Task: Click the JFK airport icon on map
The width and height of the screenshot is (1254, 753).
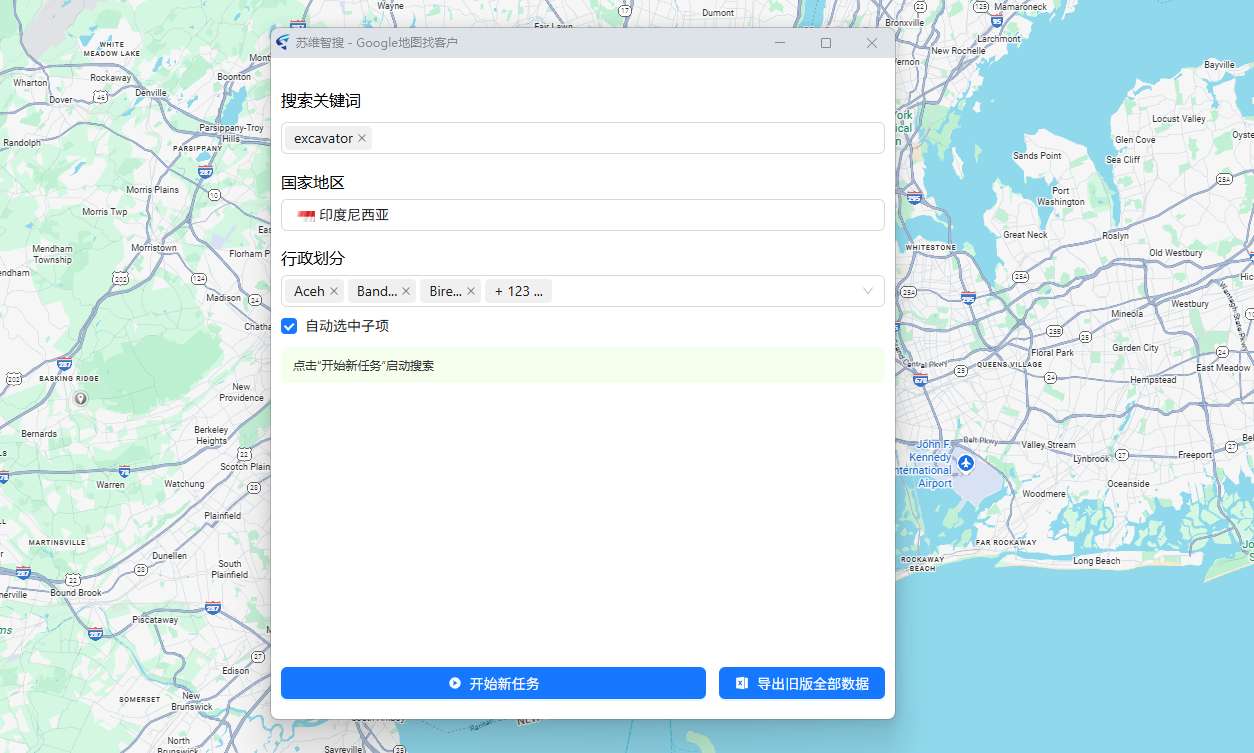Action: click(x=965, y=463)
